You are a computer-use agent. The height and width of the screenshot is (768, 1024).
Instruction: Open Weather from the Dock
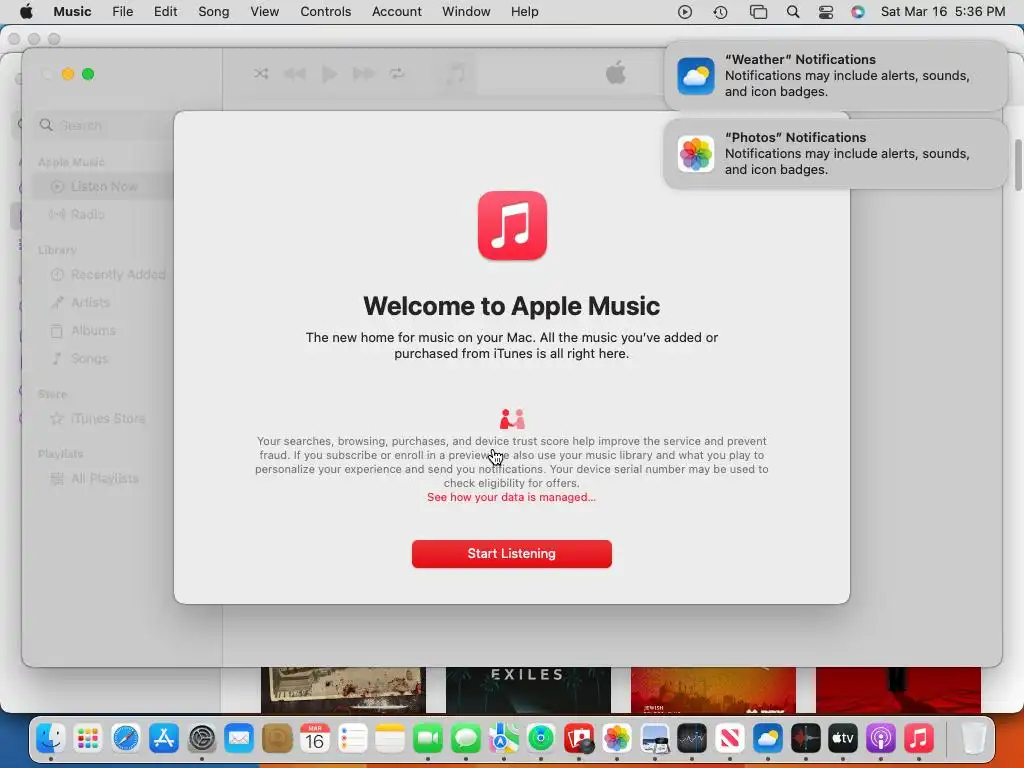767,739
